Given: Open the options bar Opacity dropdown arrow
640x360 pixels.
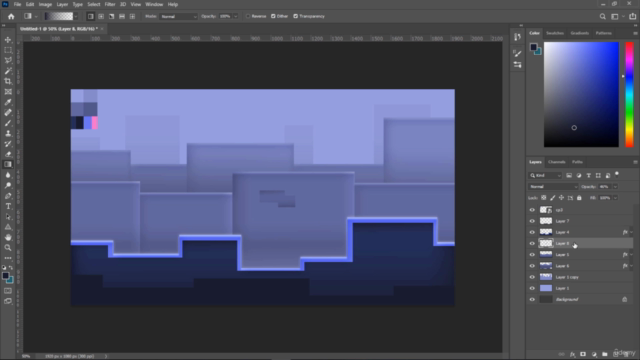Looking at the screenshot, I should click(x=236, y=16).
